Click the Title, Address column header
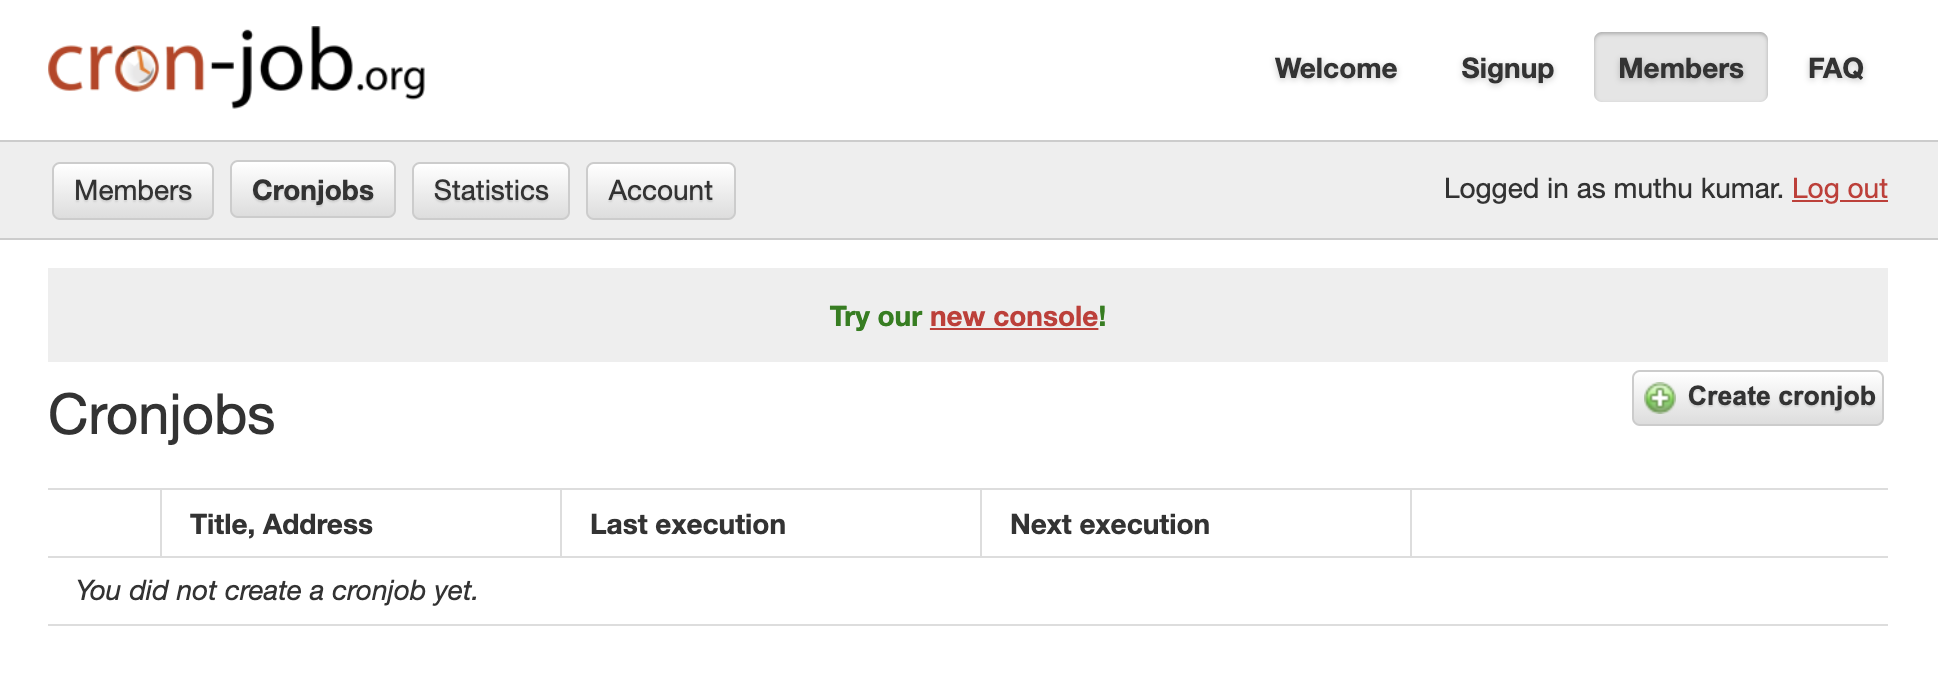 point(281,524)
